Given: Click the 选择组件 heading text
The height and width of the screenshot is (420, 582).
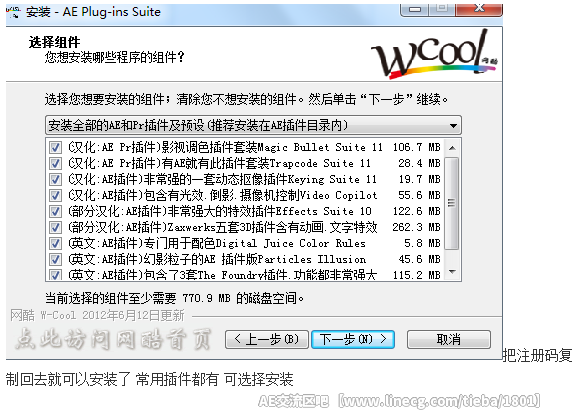Looking at the screenshot, I should tap(55, 42).
